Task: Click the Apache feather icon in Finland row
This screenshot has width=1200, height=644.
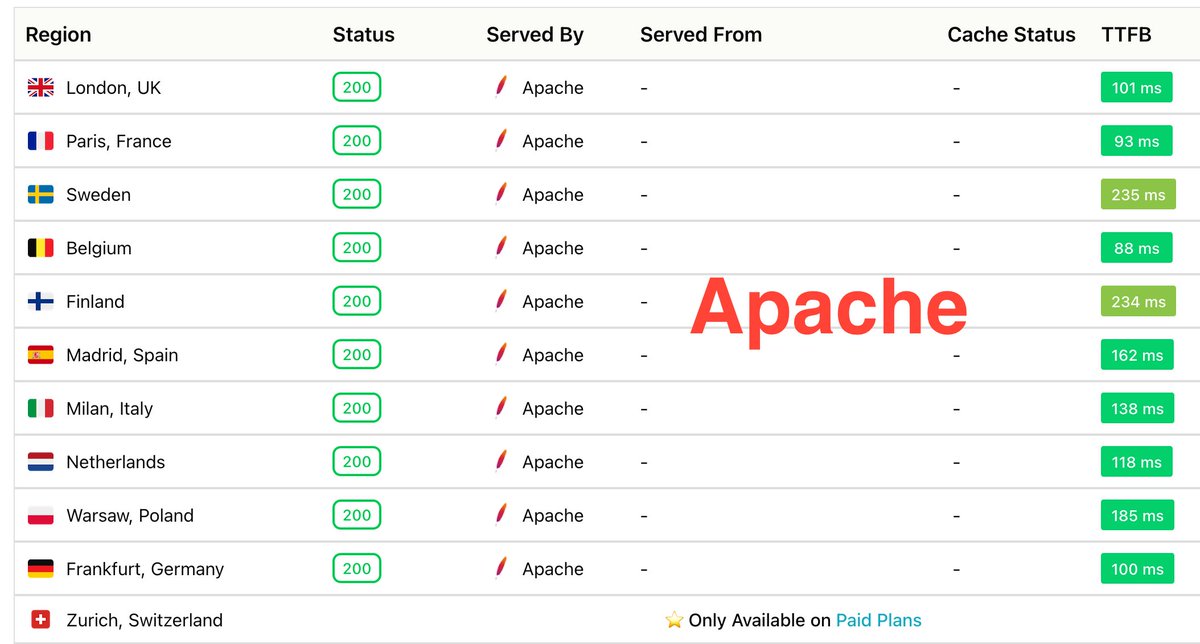Action: 501,301
